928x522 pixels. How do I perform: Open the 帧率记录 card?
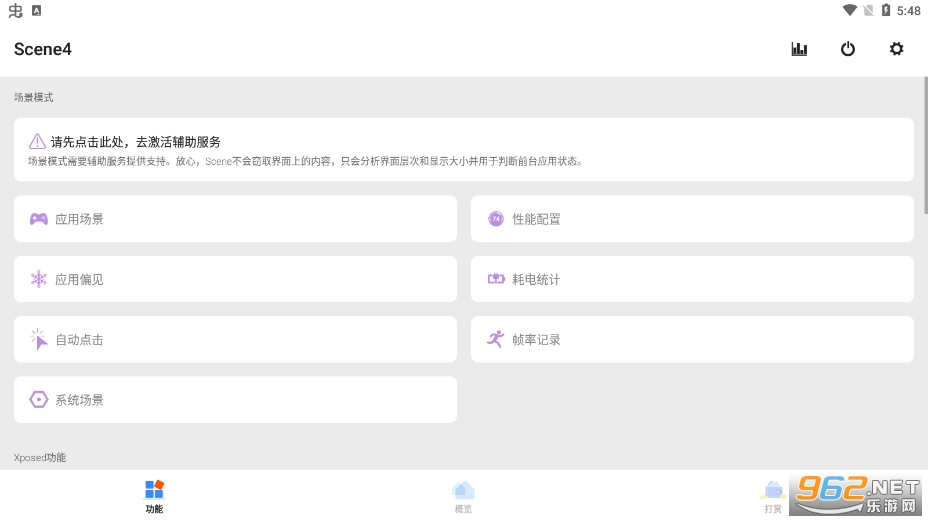692,339
